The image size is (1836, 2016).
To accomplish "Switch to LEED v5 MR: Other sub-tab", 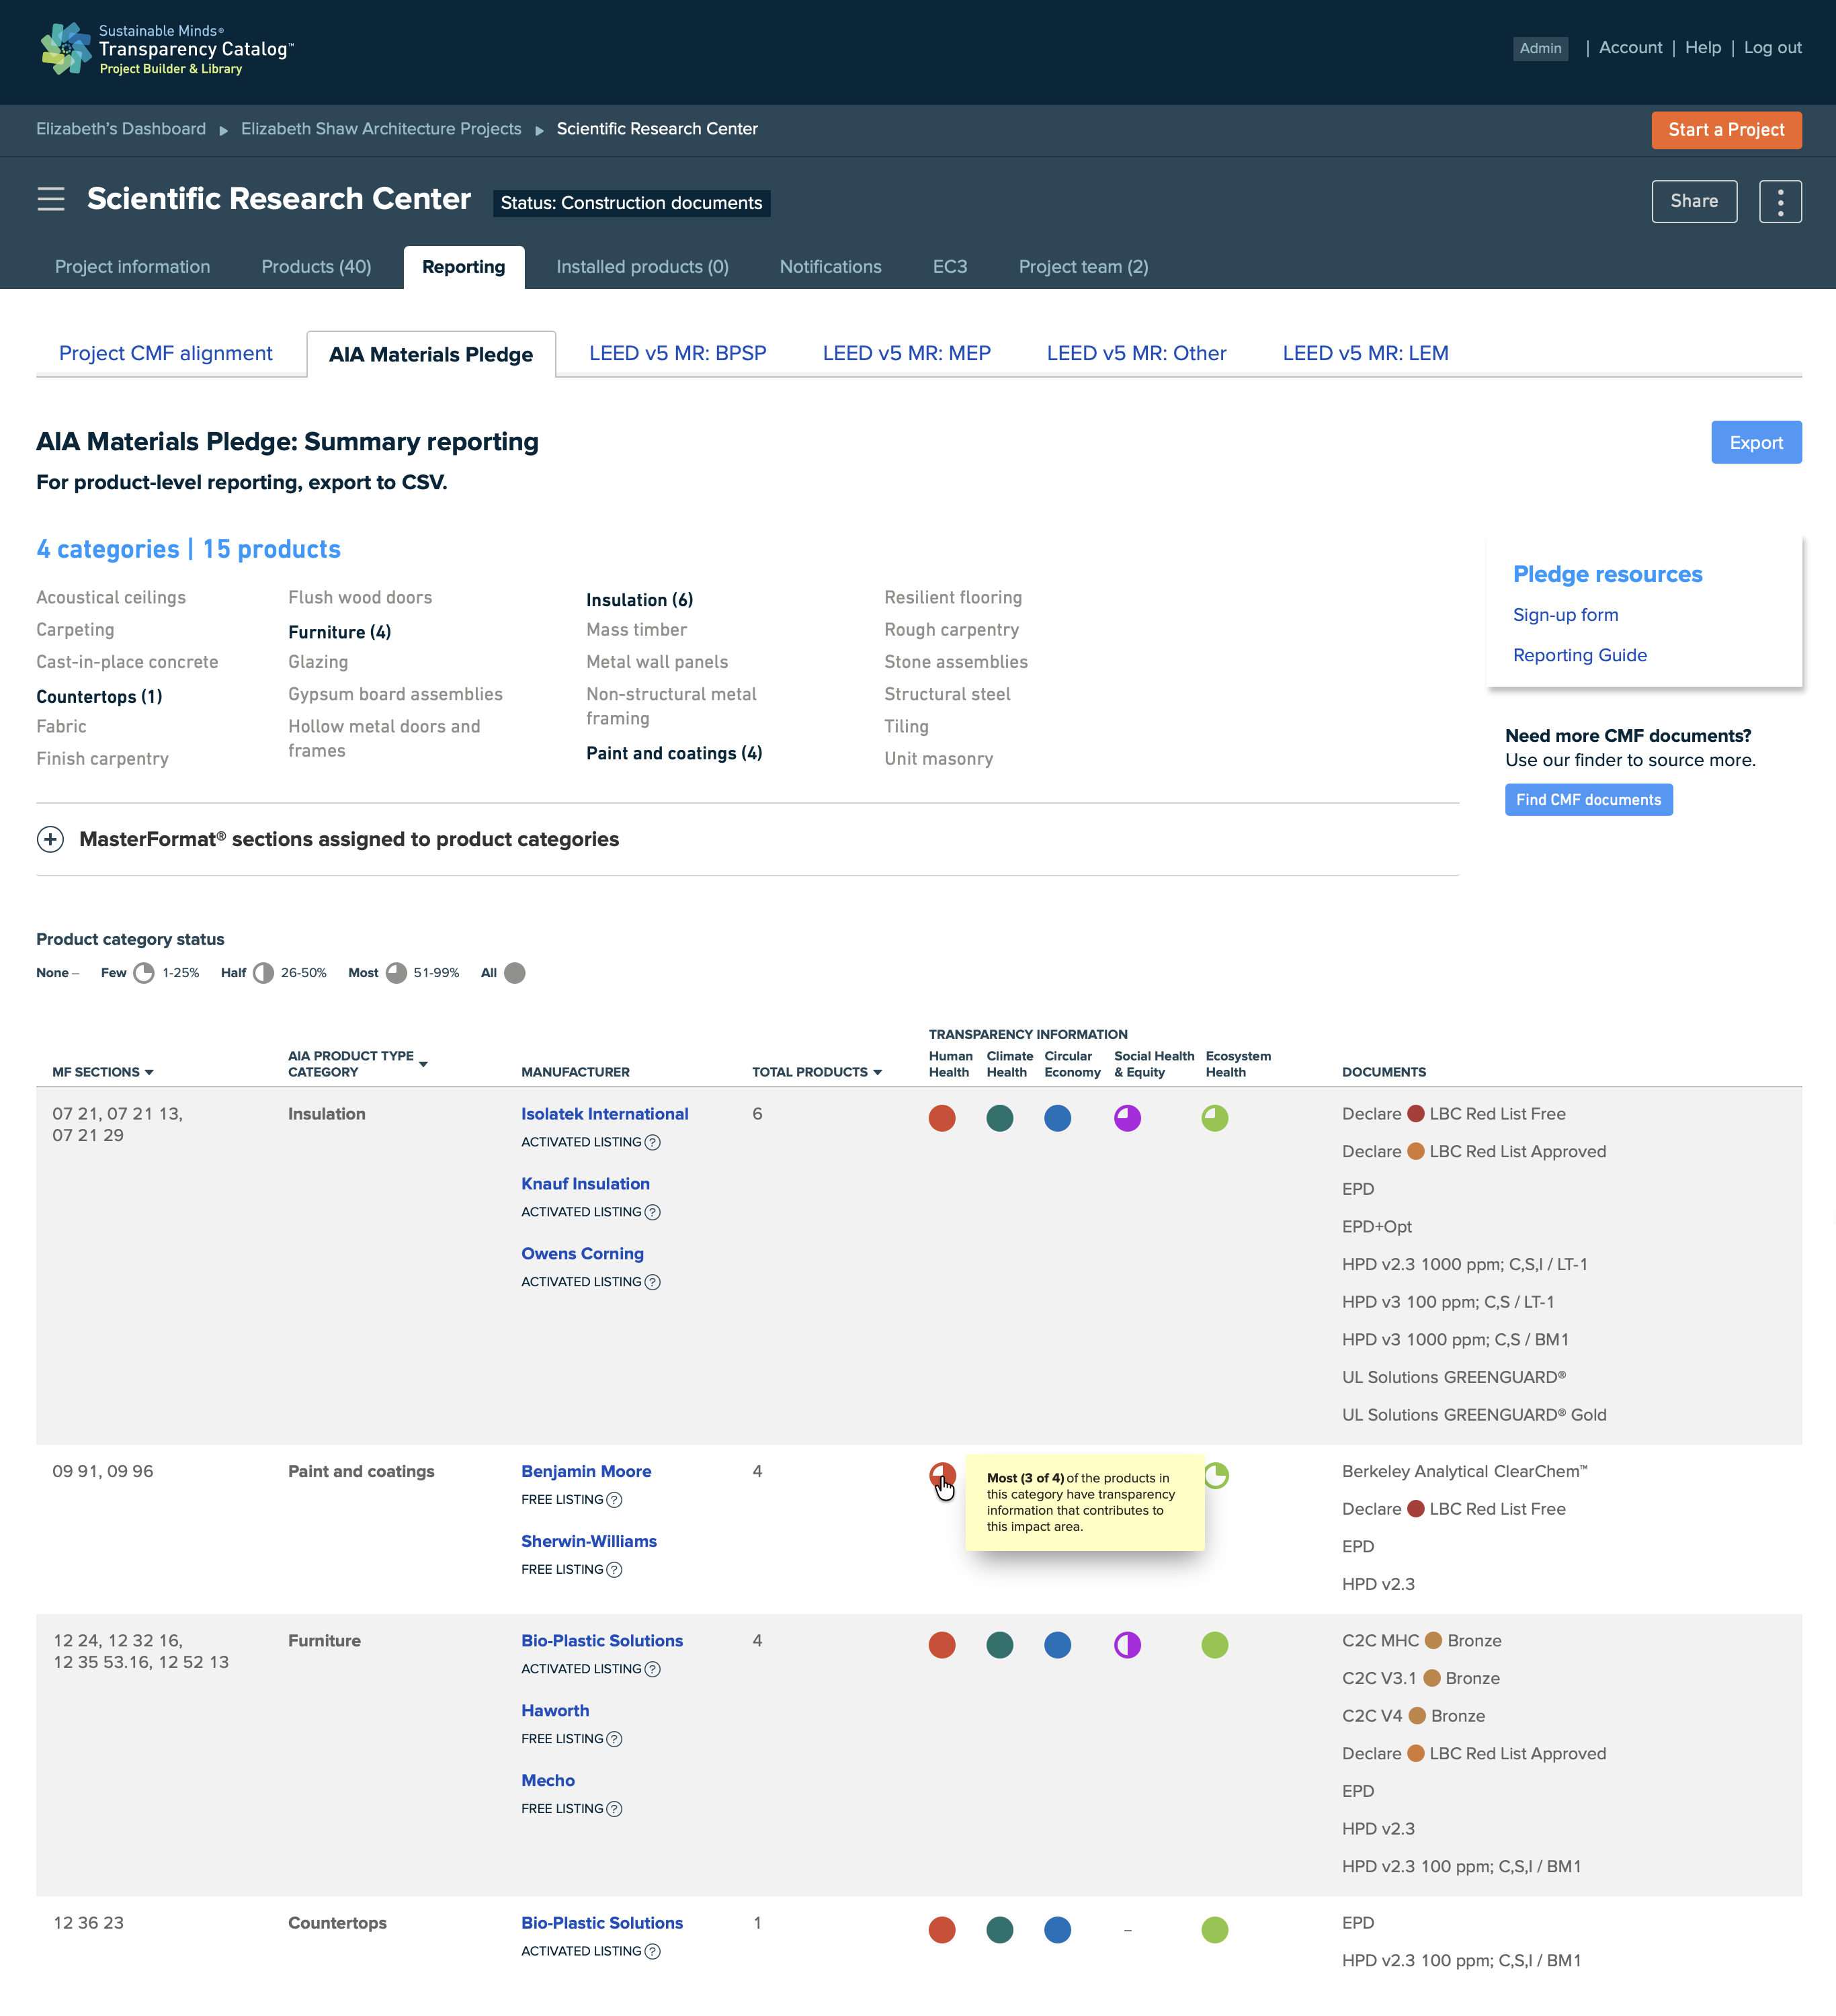I will click(1136, 353).
